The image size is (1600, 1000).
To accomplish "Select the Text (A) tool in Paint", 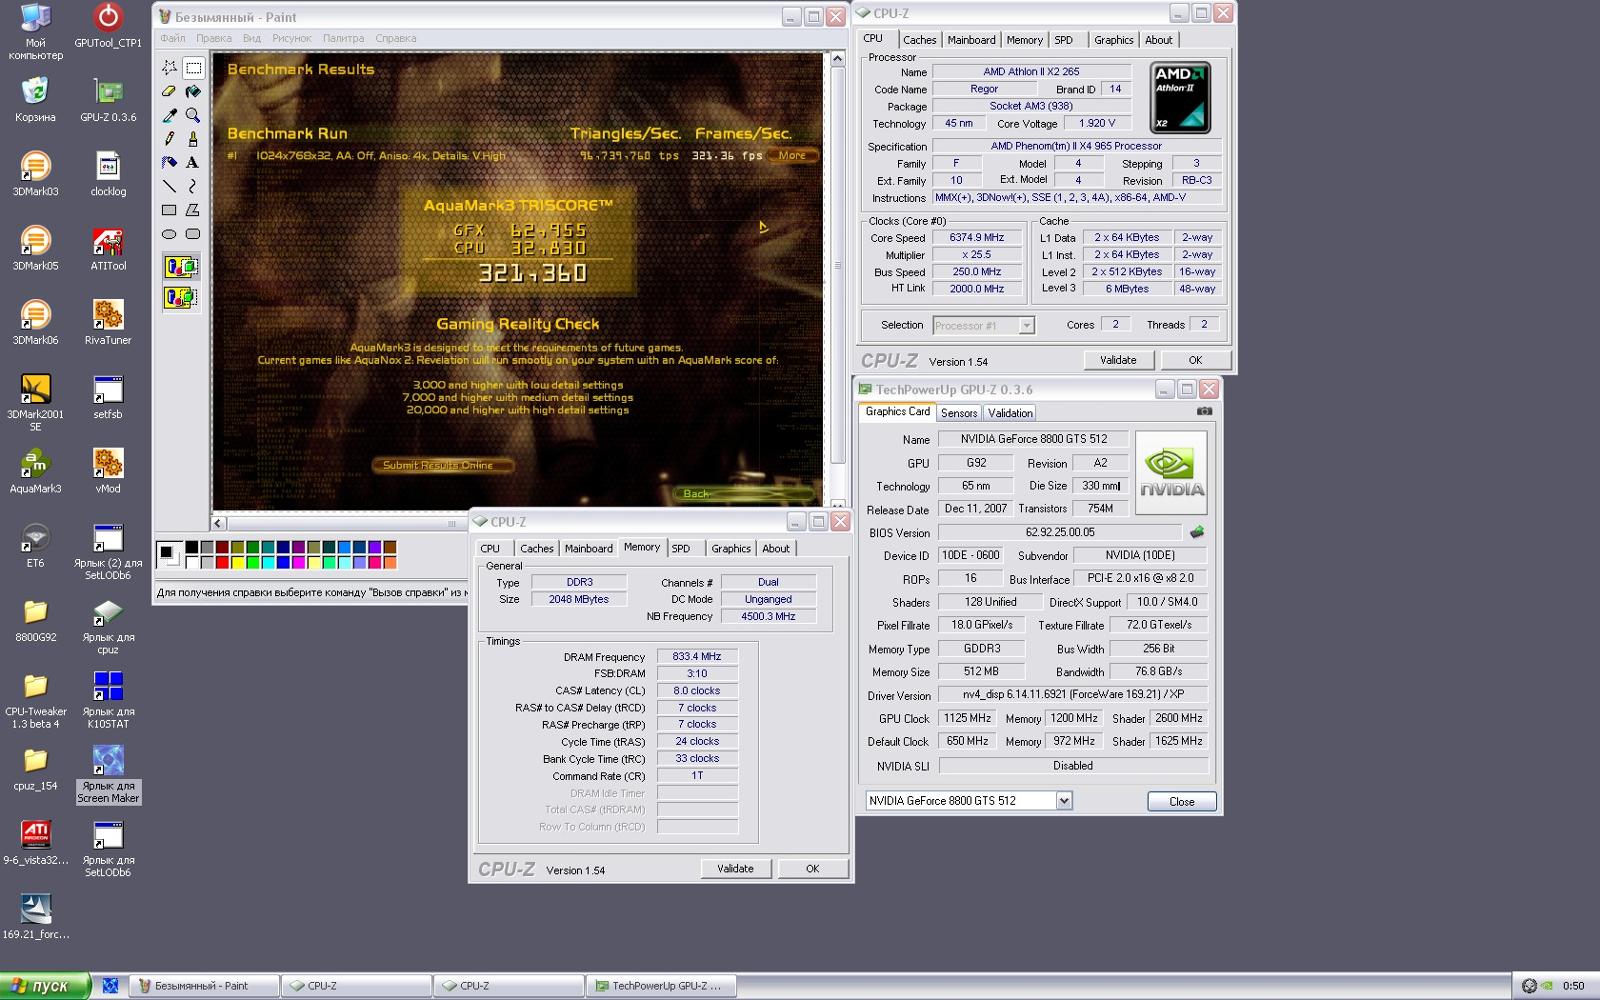I will [x=193, y=163].
